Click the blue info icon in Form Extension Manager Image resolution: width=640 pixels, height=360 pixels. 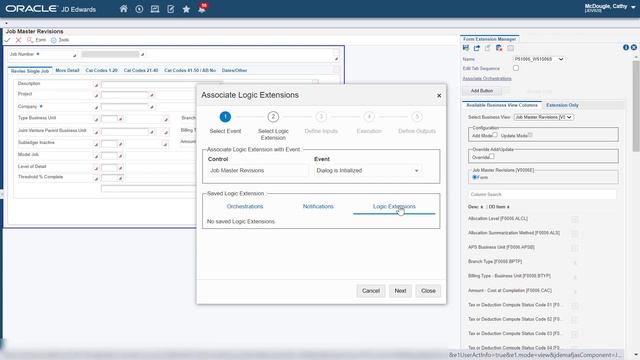[x=626, y=48]
